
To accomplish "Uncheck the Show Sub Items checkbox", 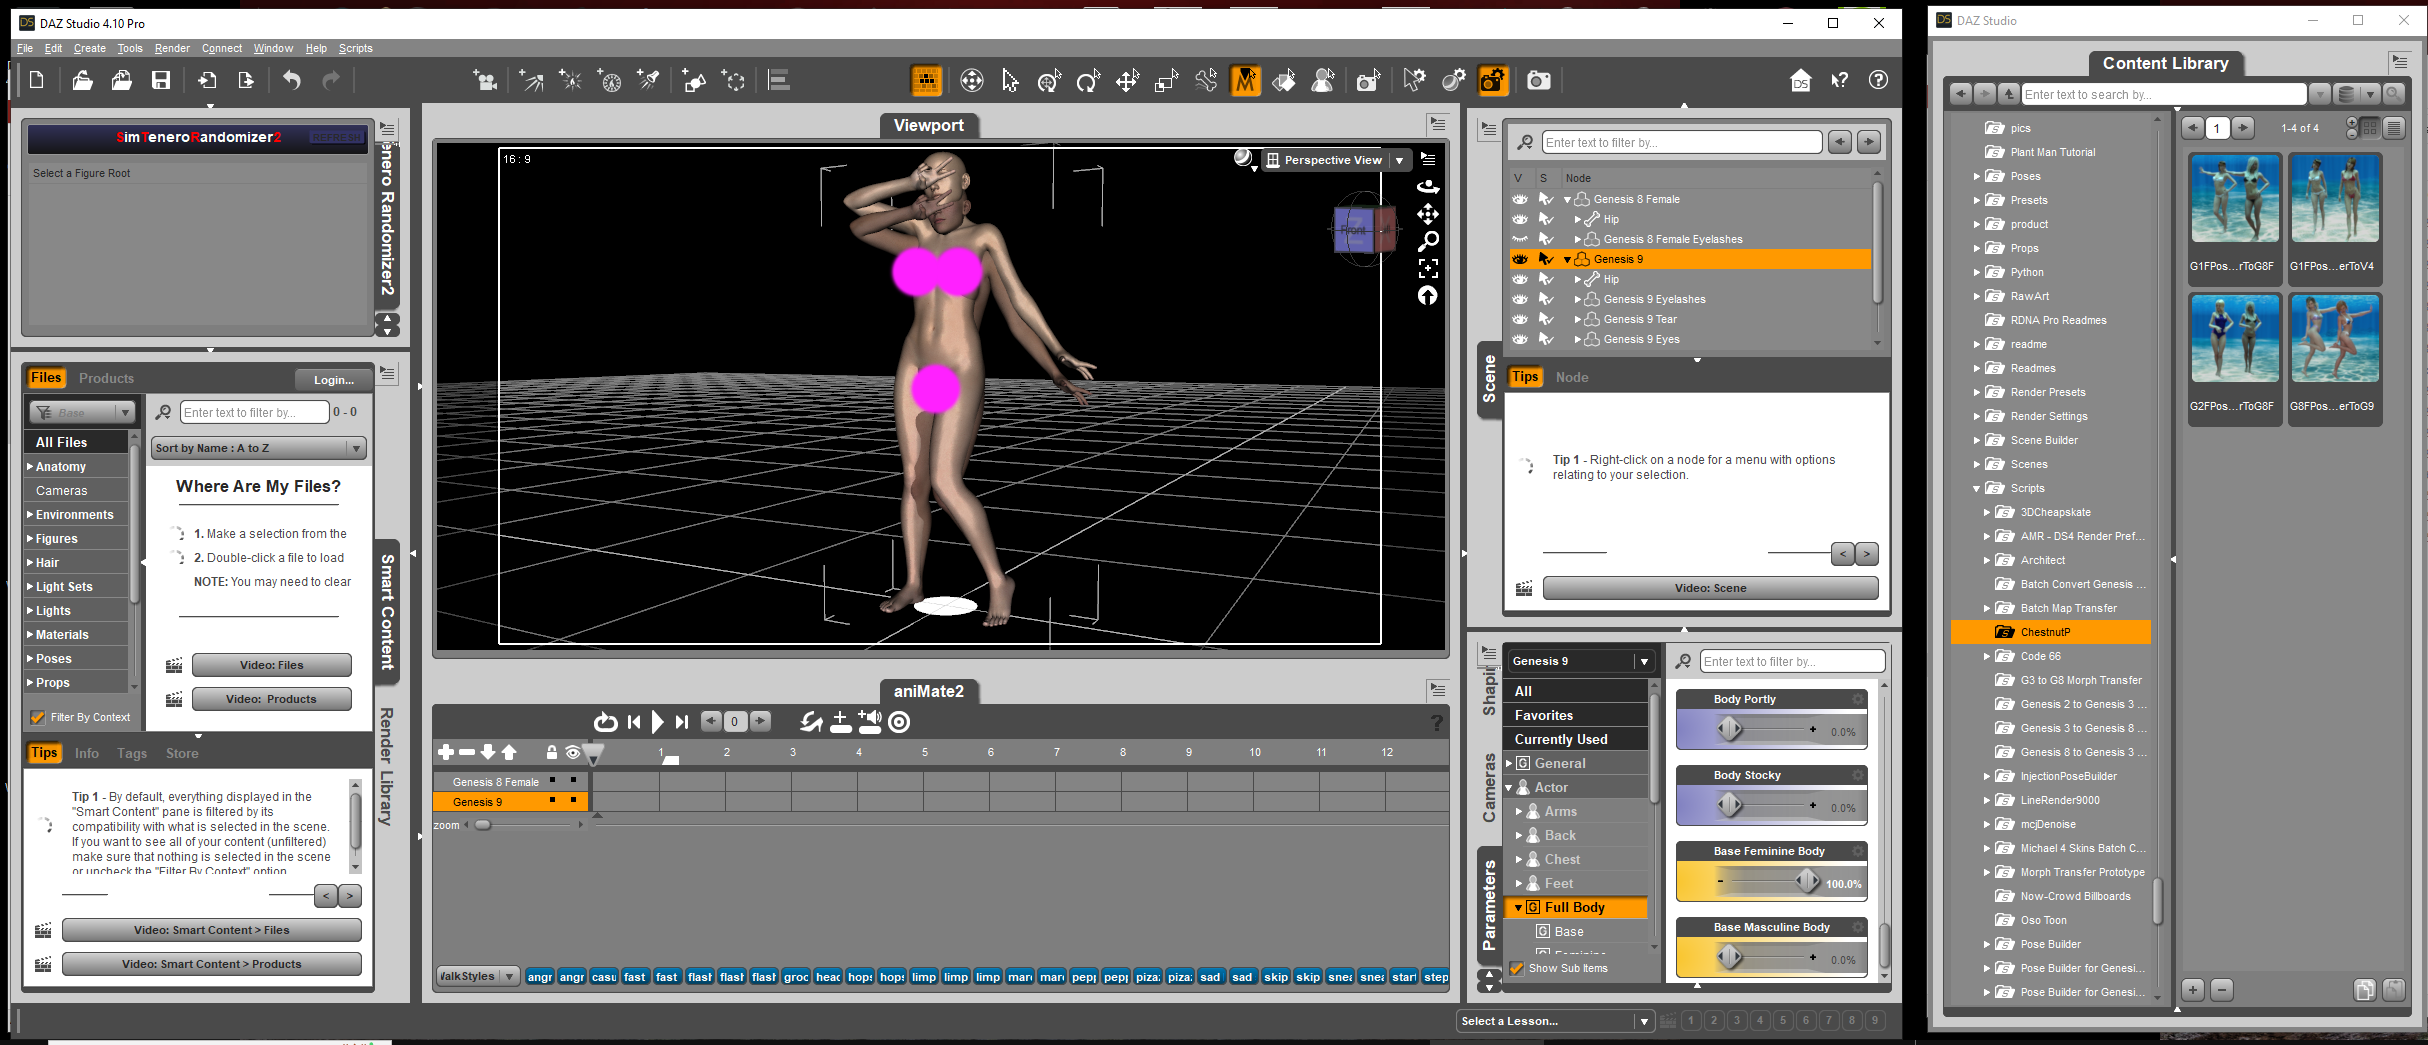I will (1517, 968).
